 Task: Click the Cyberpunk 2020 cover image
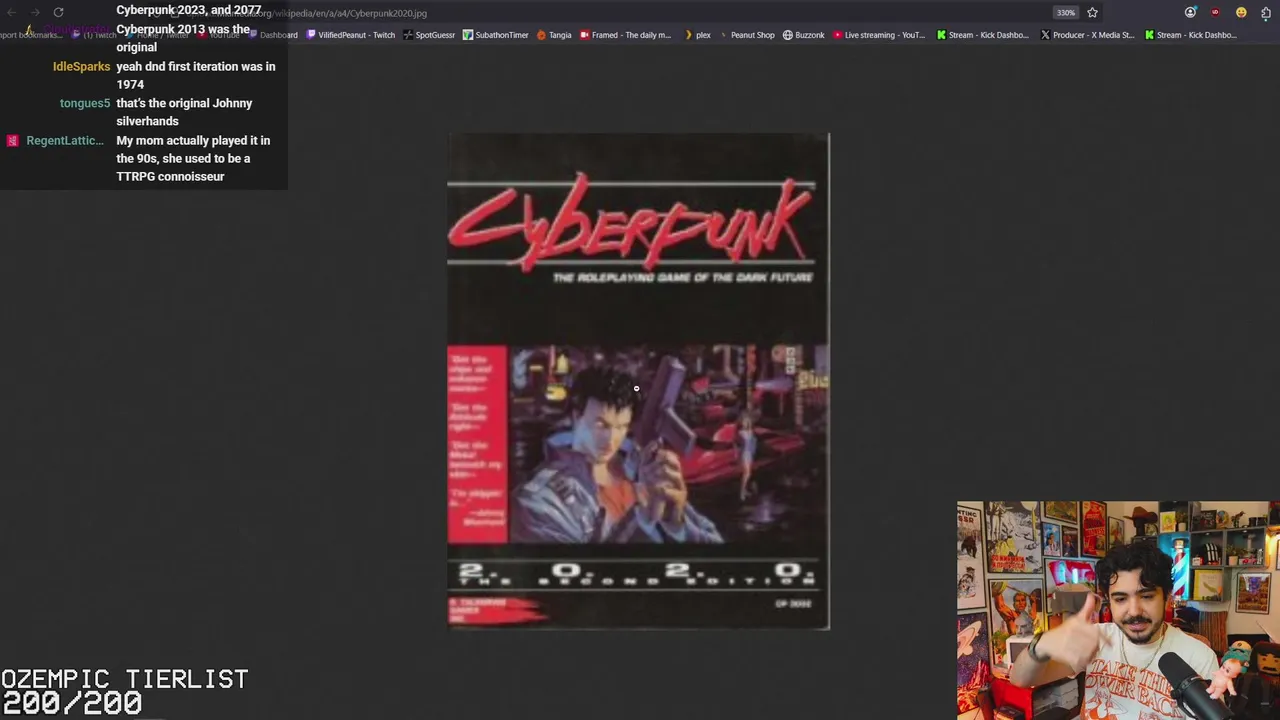coord(638,381)
